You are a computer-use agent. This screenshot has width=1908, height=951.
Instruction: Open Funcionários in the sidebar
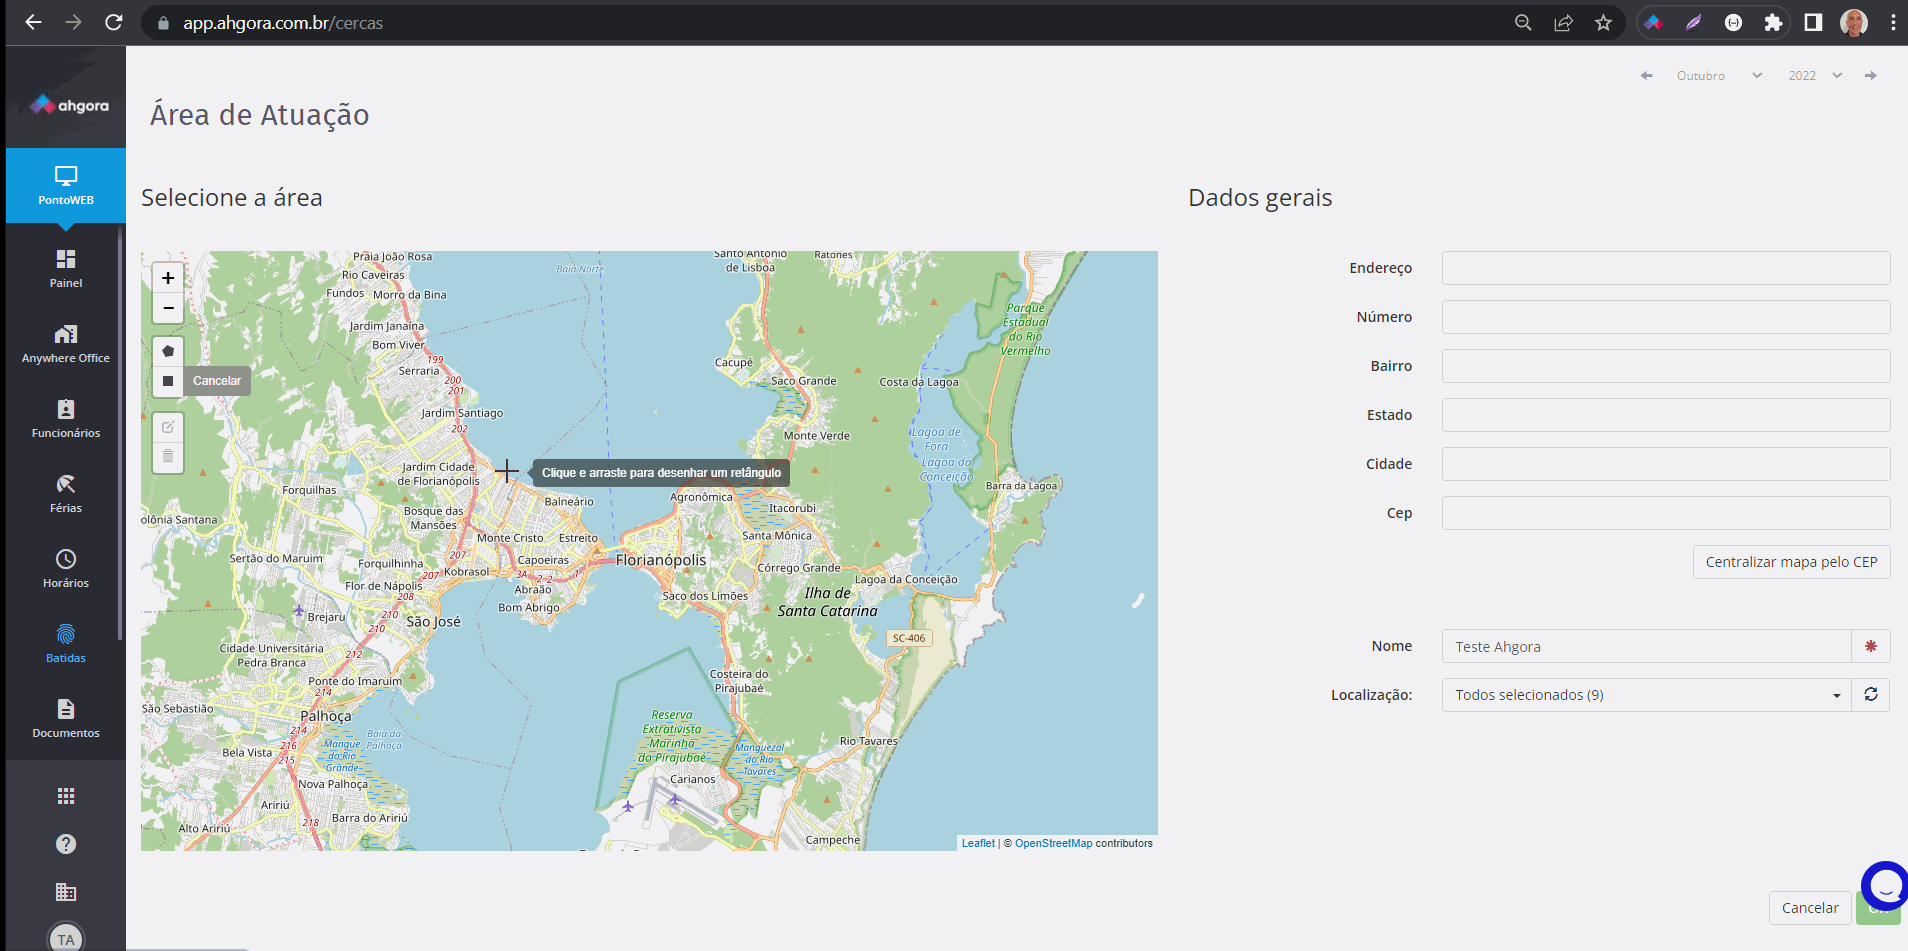pos(66,419)
